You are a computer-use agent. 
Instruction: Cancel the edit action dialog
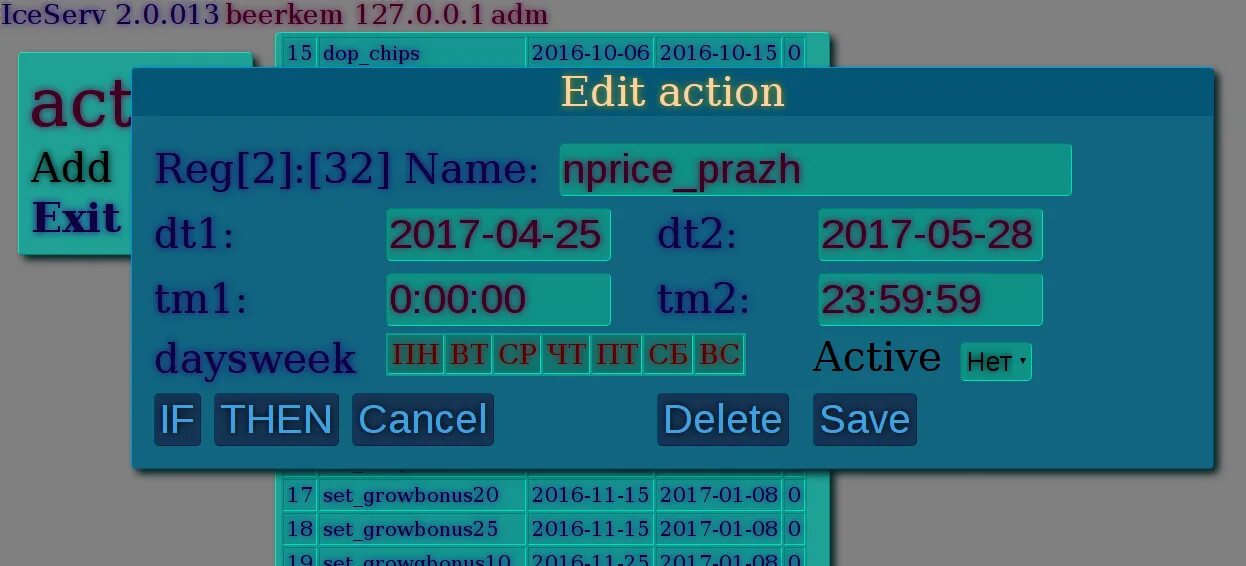click(423, 419)
